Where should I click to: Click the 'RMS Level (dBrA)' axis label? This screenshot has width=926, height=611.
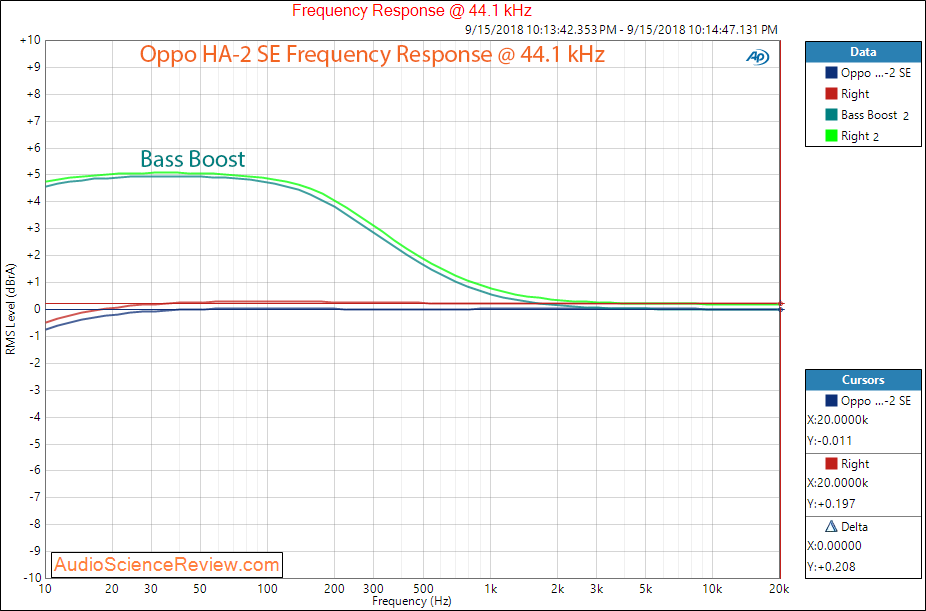pyautogui.click(x=11, y=309)
